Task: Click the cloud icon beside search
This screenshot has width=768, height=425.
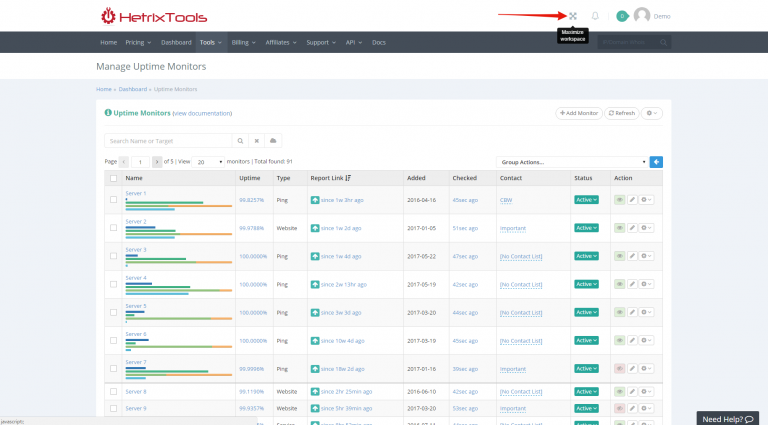Action: [x=273, y=141]
